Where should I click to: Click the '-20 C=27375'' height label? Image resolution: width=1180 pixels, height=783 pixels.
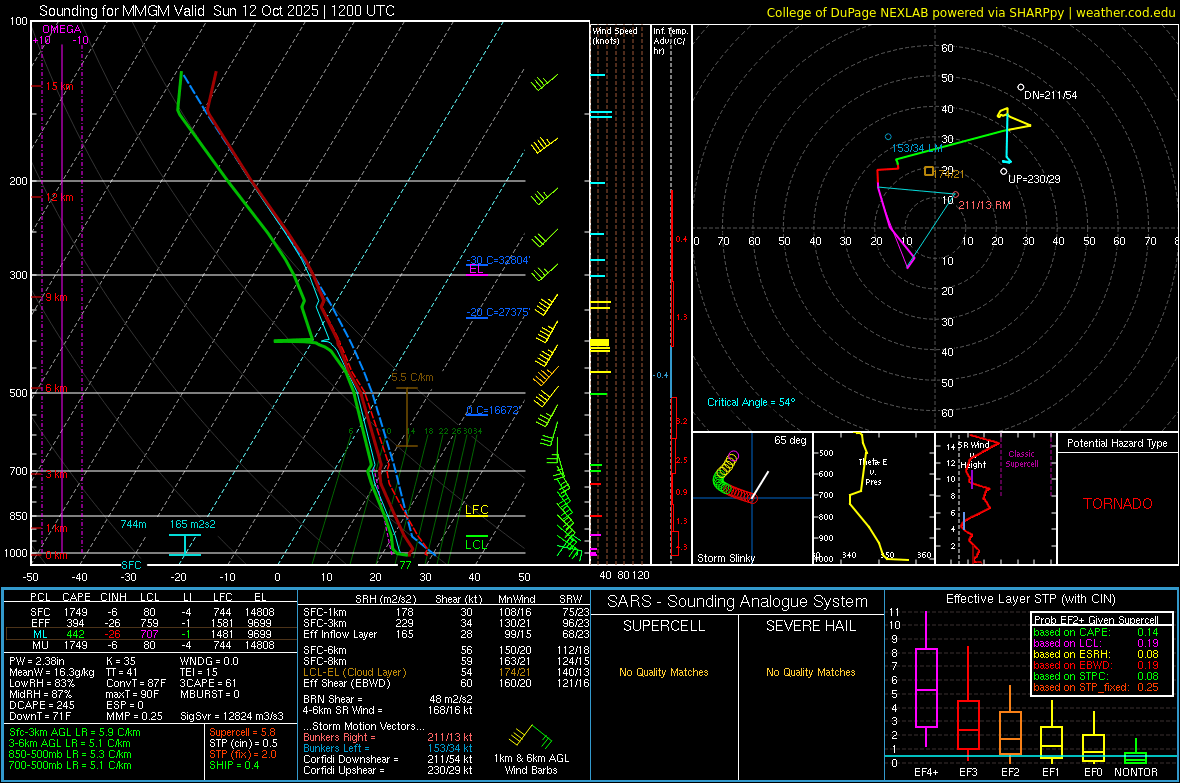point(498,312)
